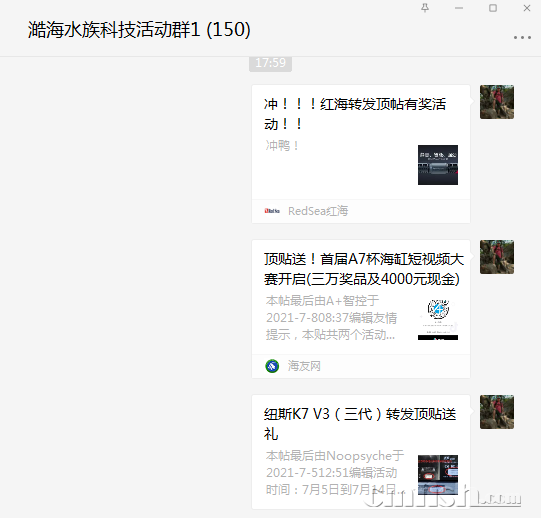
Task: Click the RedSea红海 source logo icon
Action: pos(272,211)
